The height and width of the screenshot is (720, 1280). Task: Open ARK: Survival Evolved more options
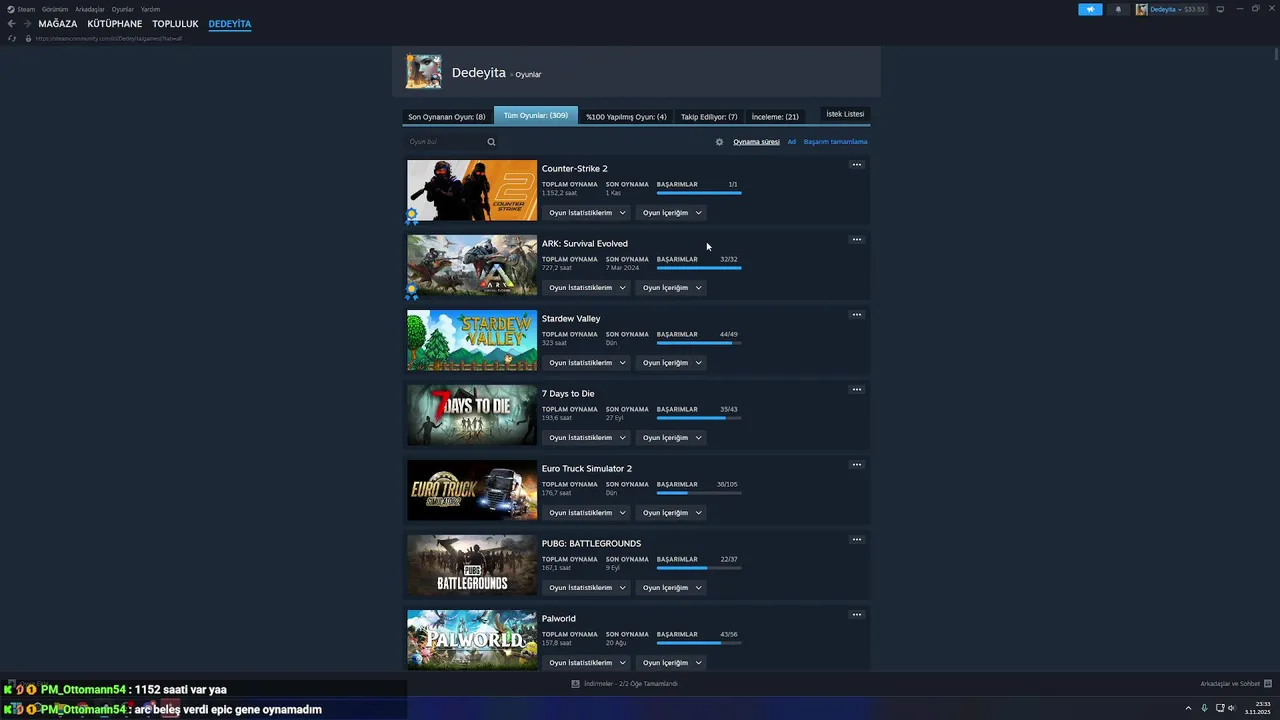point(856,240)
